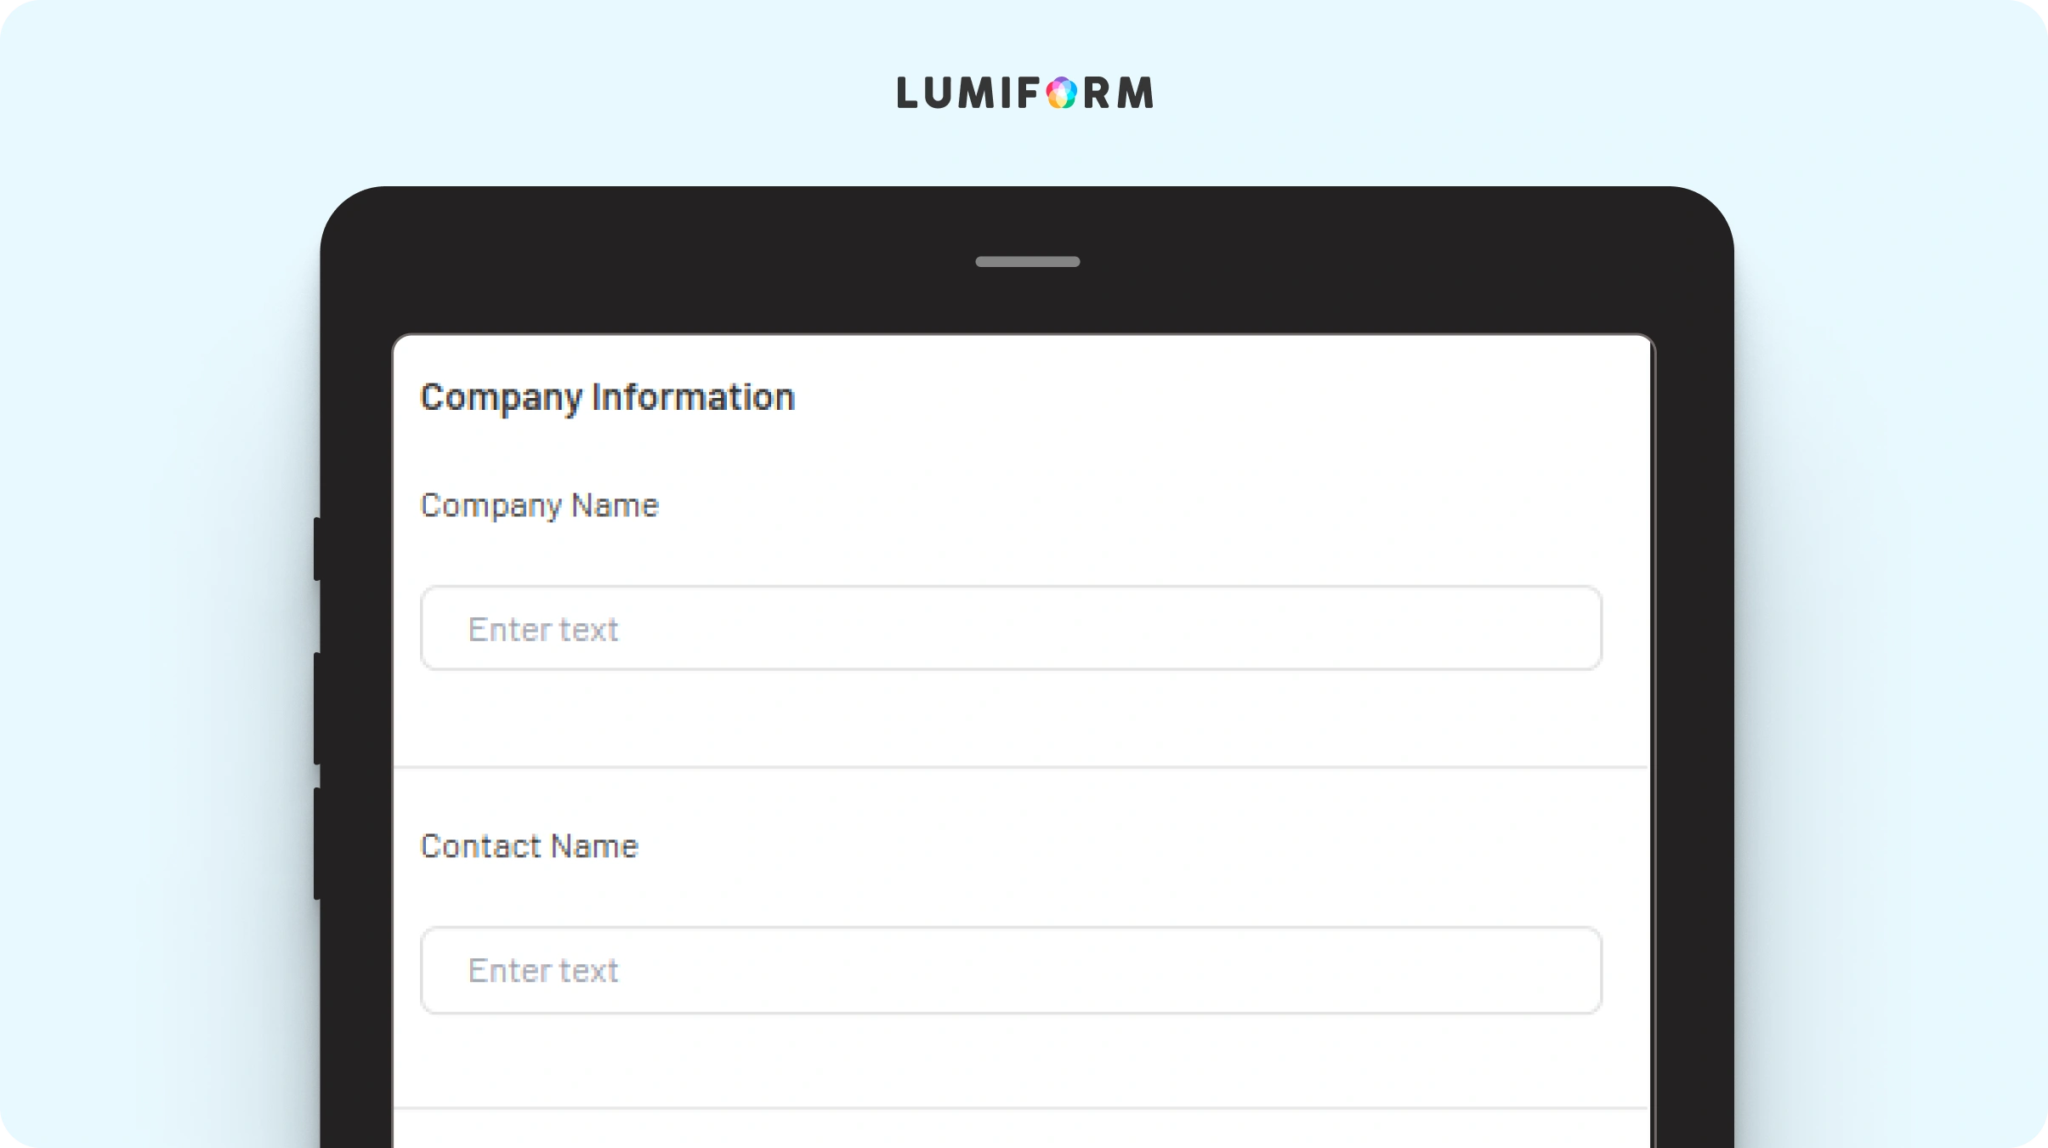Click the word Information in section heading
Viewport: 2048px width, 1148px height.
pyautogui.click(x=693, y=396)
